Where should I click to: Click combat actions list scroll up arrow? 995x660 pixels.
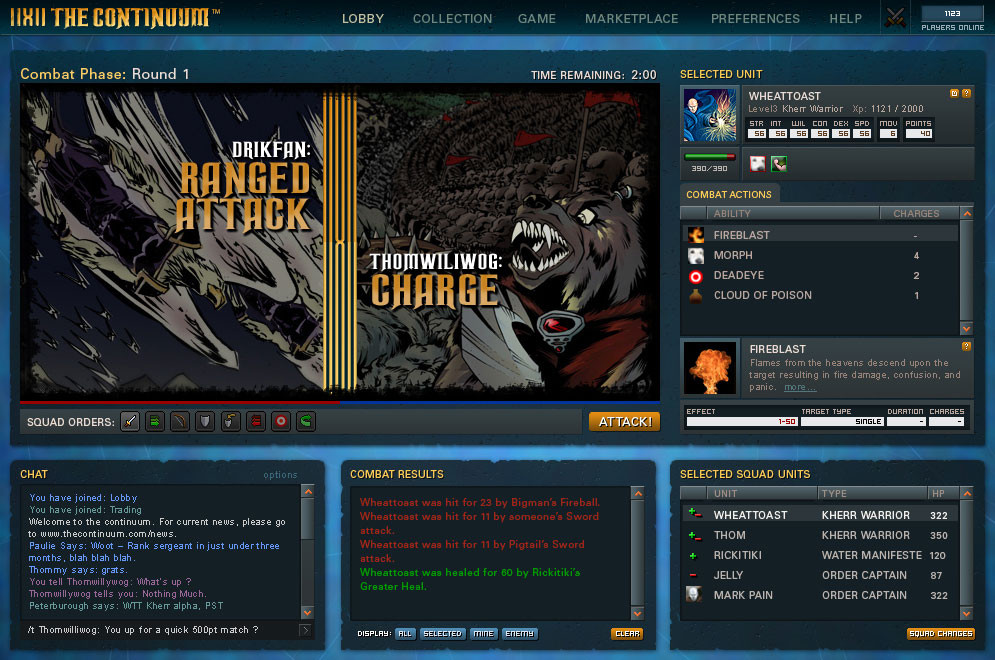pyautogui.click(x=966, y=213)
